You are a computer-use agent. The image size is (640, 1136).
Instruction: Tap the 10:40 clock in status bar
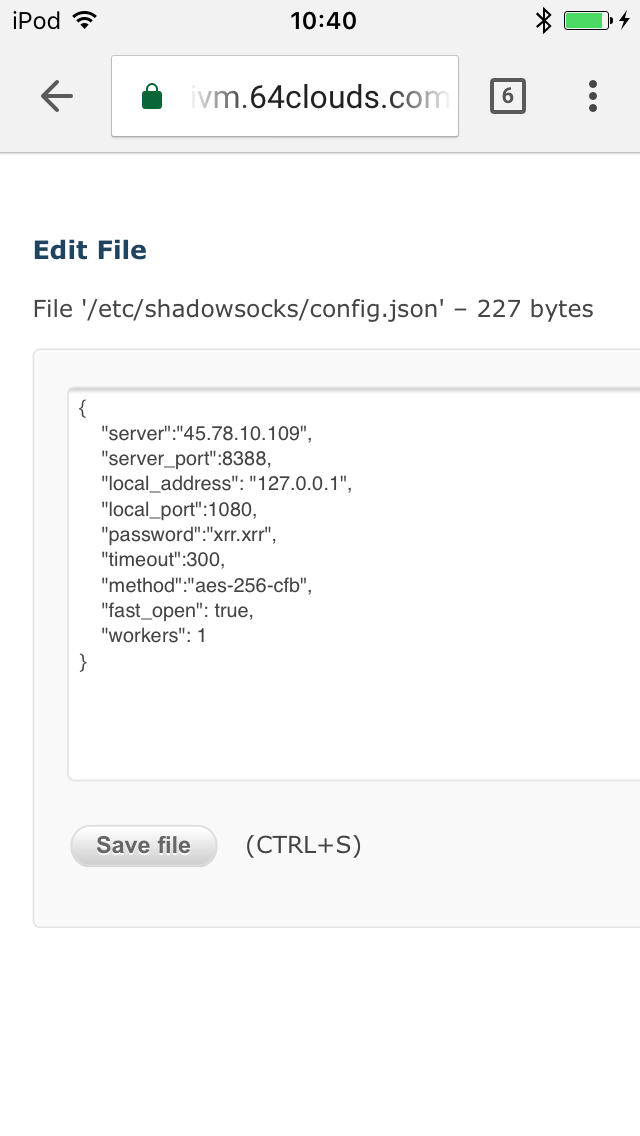point(323,20)
